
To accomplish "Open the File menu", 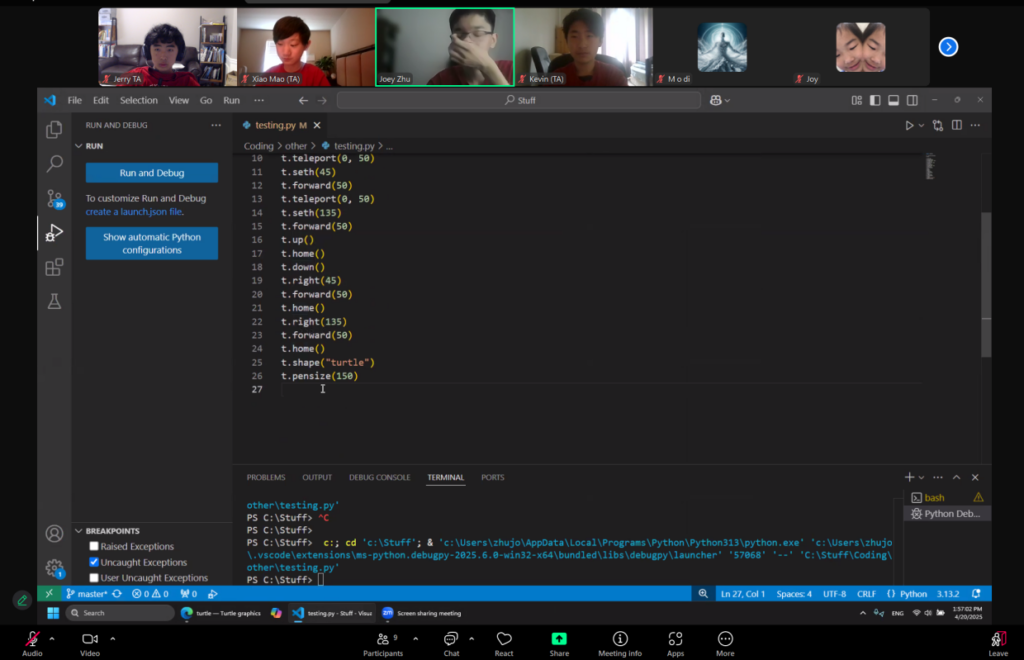I will point(75,100).
